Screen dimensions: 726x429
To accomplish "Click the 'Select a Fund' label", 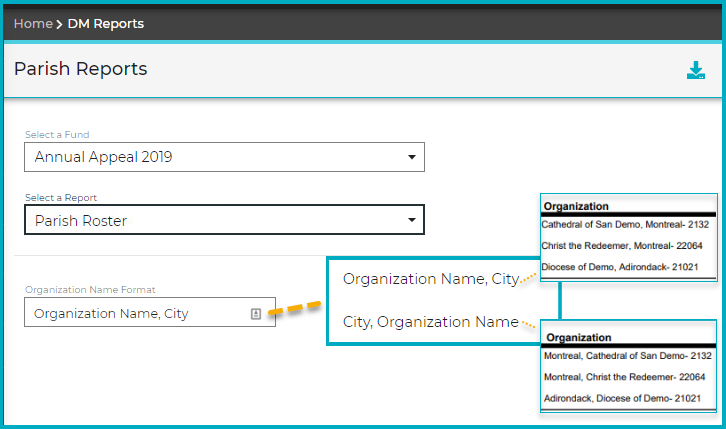I will pos(57,135).
